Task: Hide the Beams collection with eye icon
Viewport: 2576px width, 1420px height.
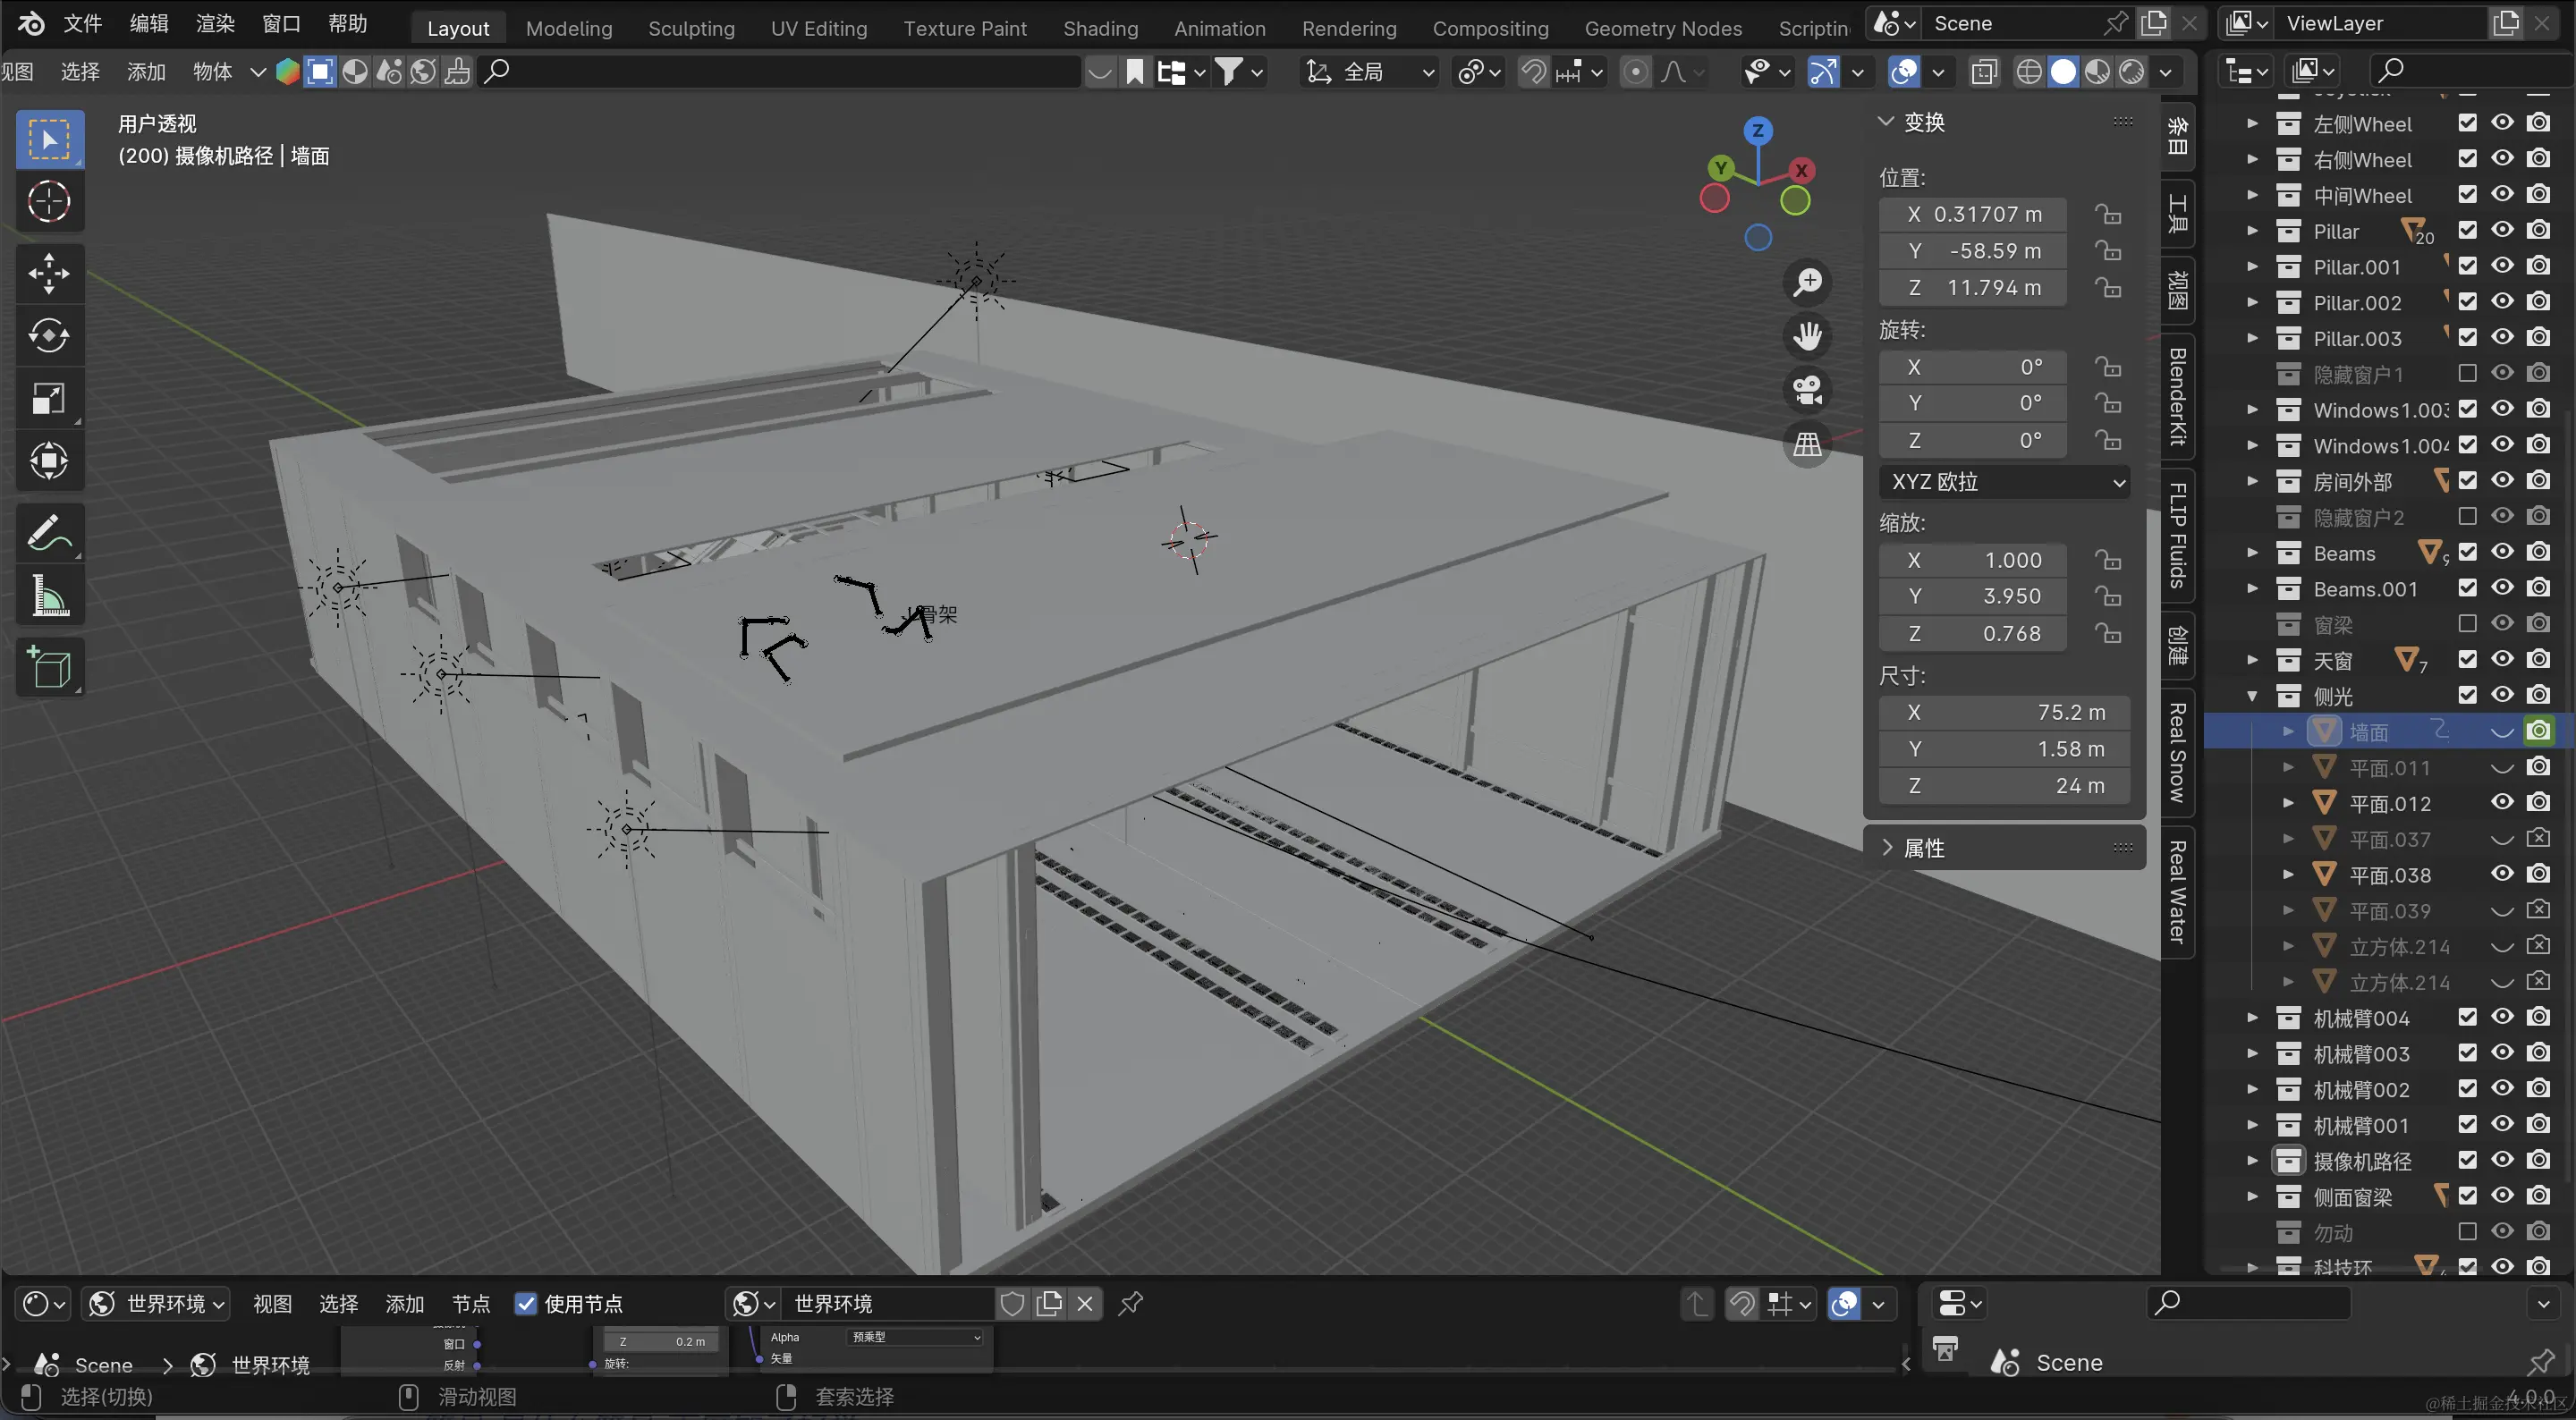Action: point(2502,552)
